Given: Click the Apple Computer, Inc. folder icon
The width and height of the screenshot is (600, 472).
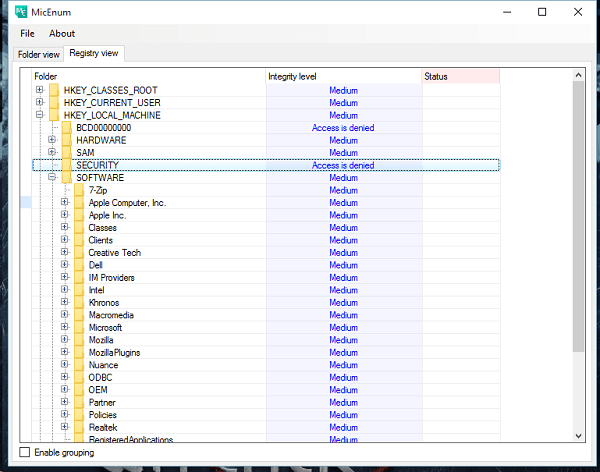Looking at the screenshot, I should [79, 203].
